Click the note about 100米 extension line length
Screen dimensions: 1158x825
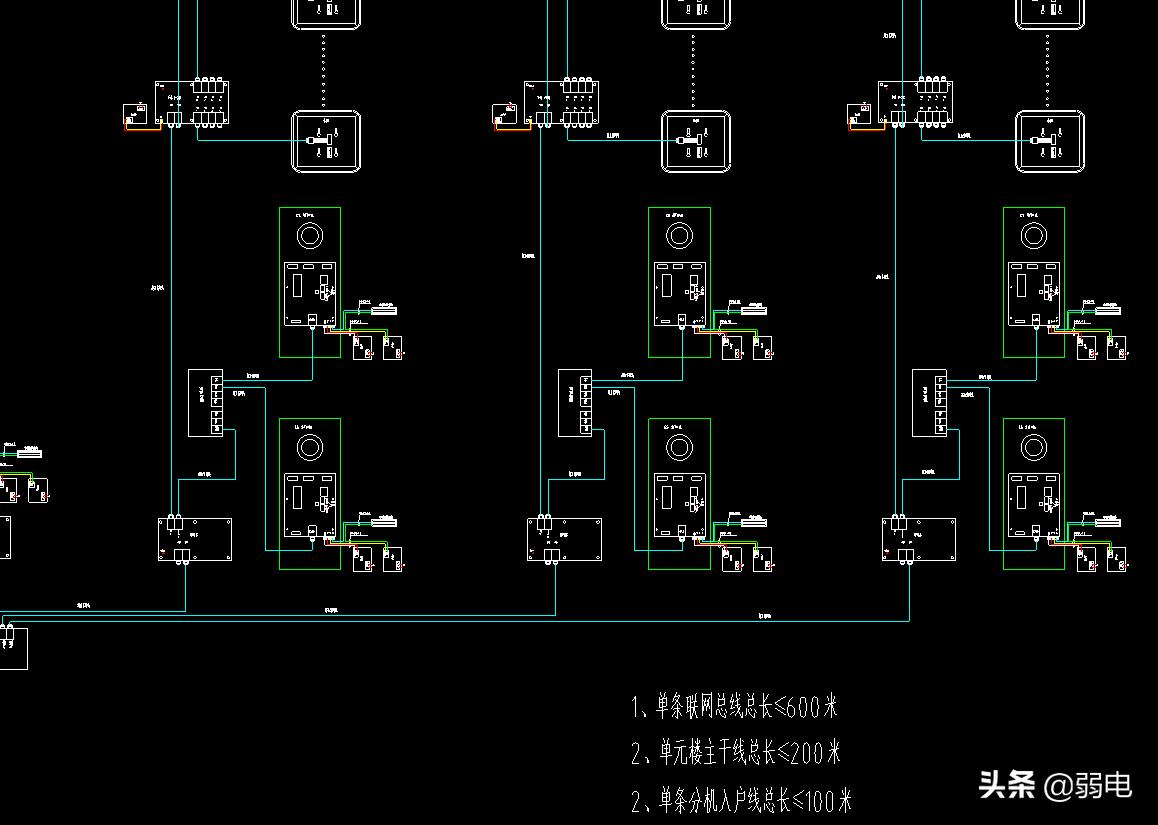(742, 800)
